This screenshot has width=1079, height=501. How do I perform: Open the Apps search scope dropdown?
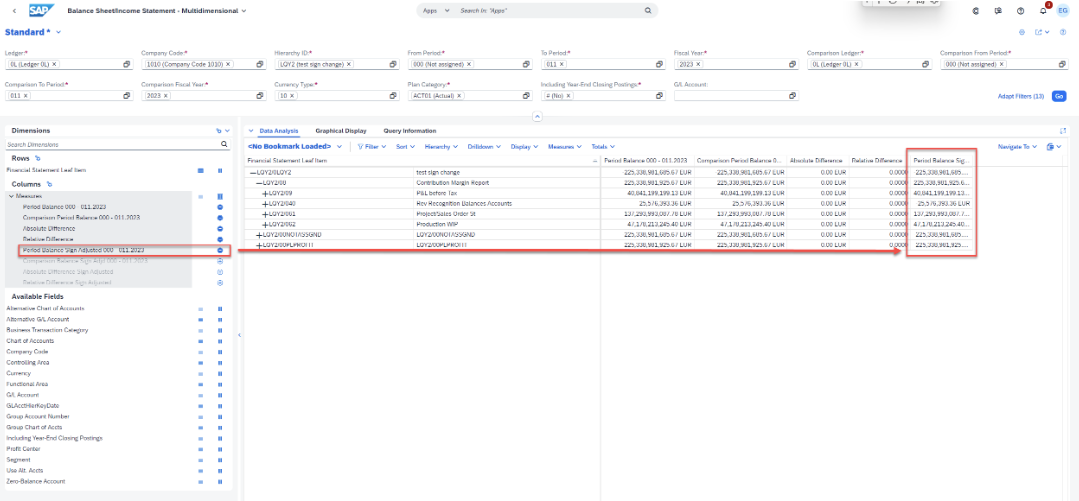tap(436, 11)
